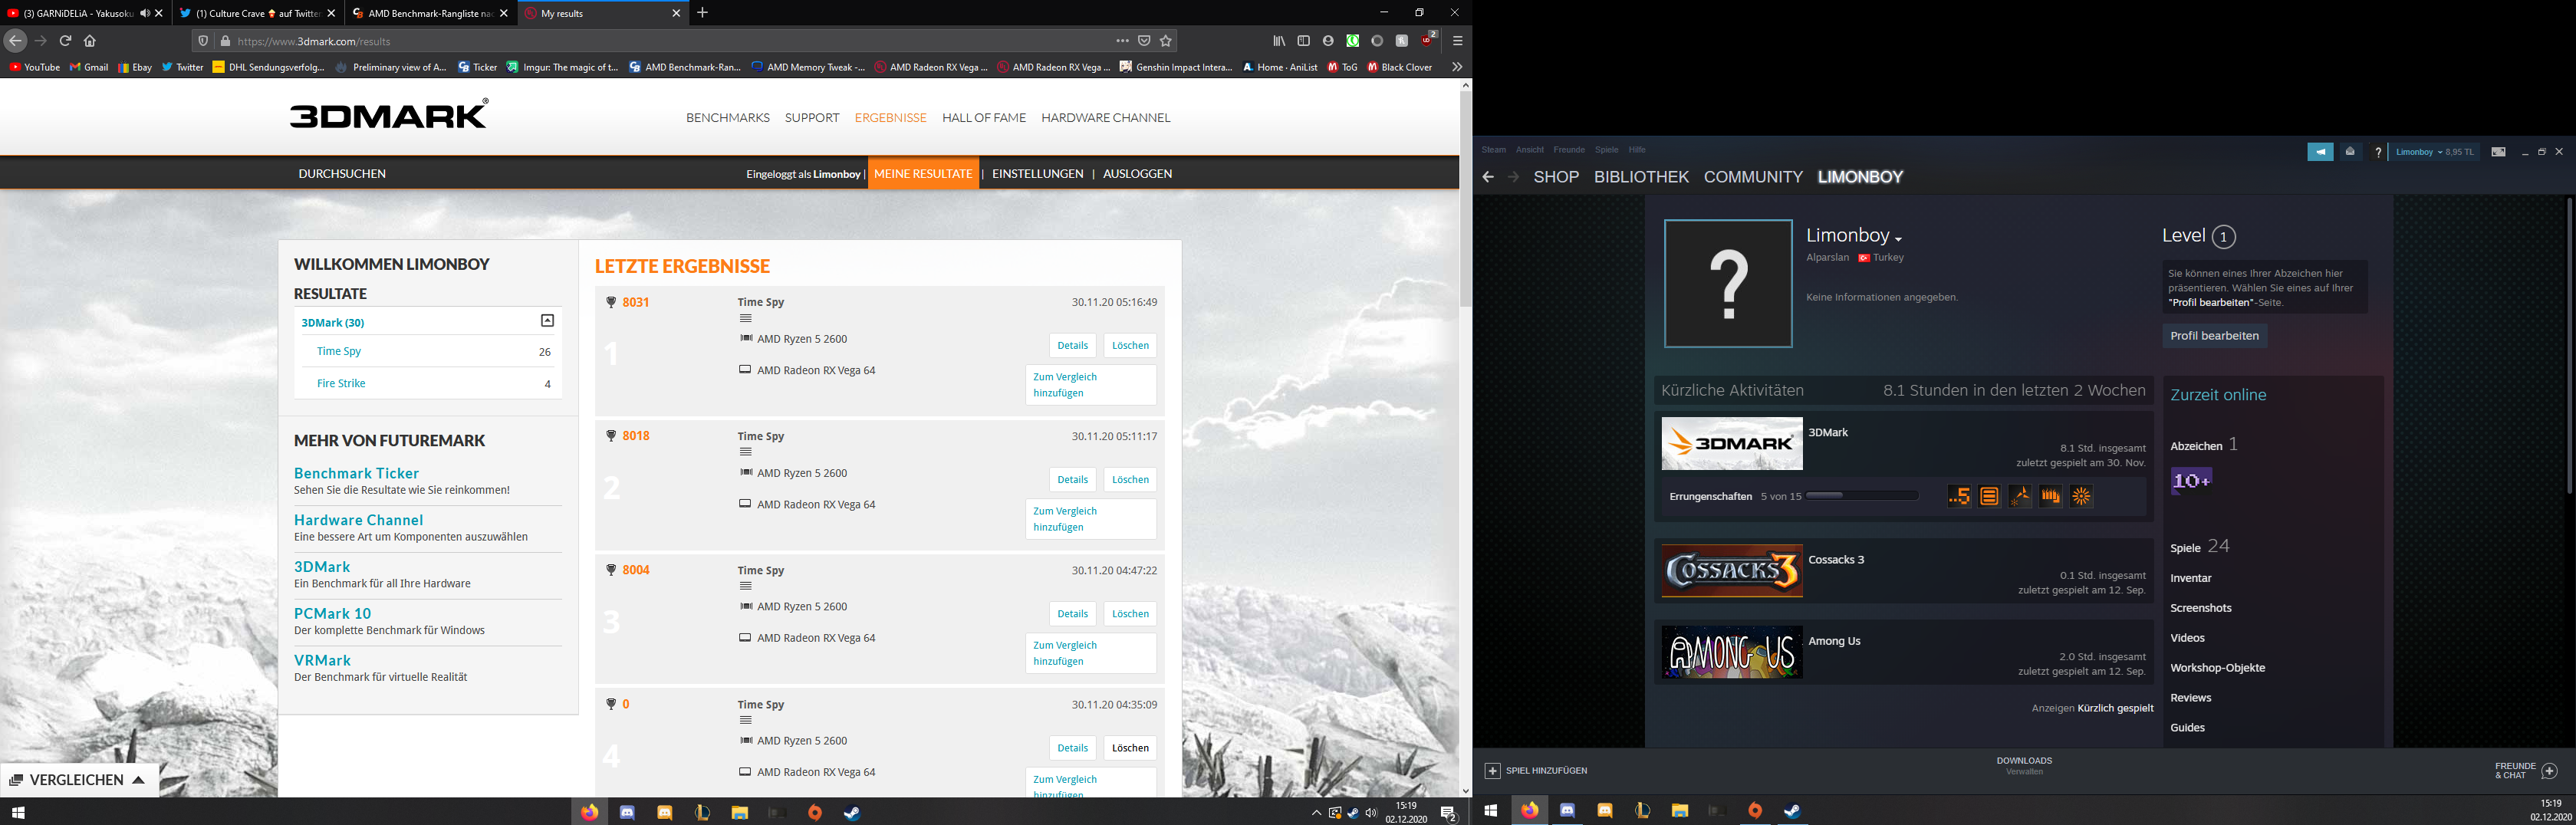
Task: Open League of Legends on right taskbar
Action: pos(1642,811)
